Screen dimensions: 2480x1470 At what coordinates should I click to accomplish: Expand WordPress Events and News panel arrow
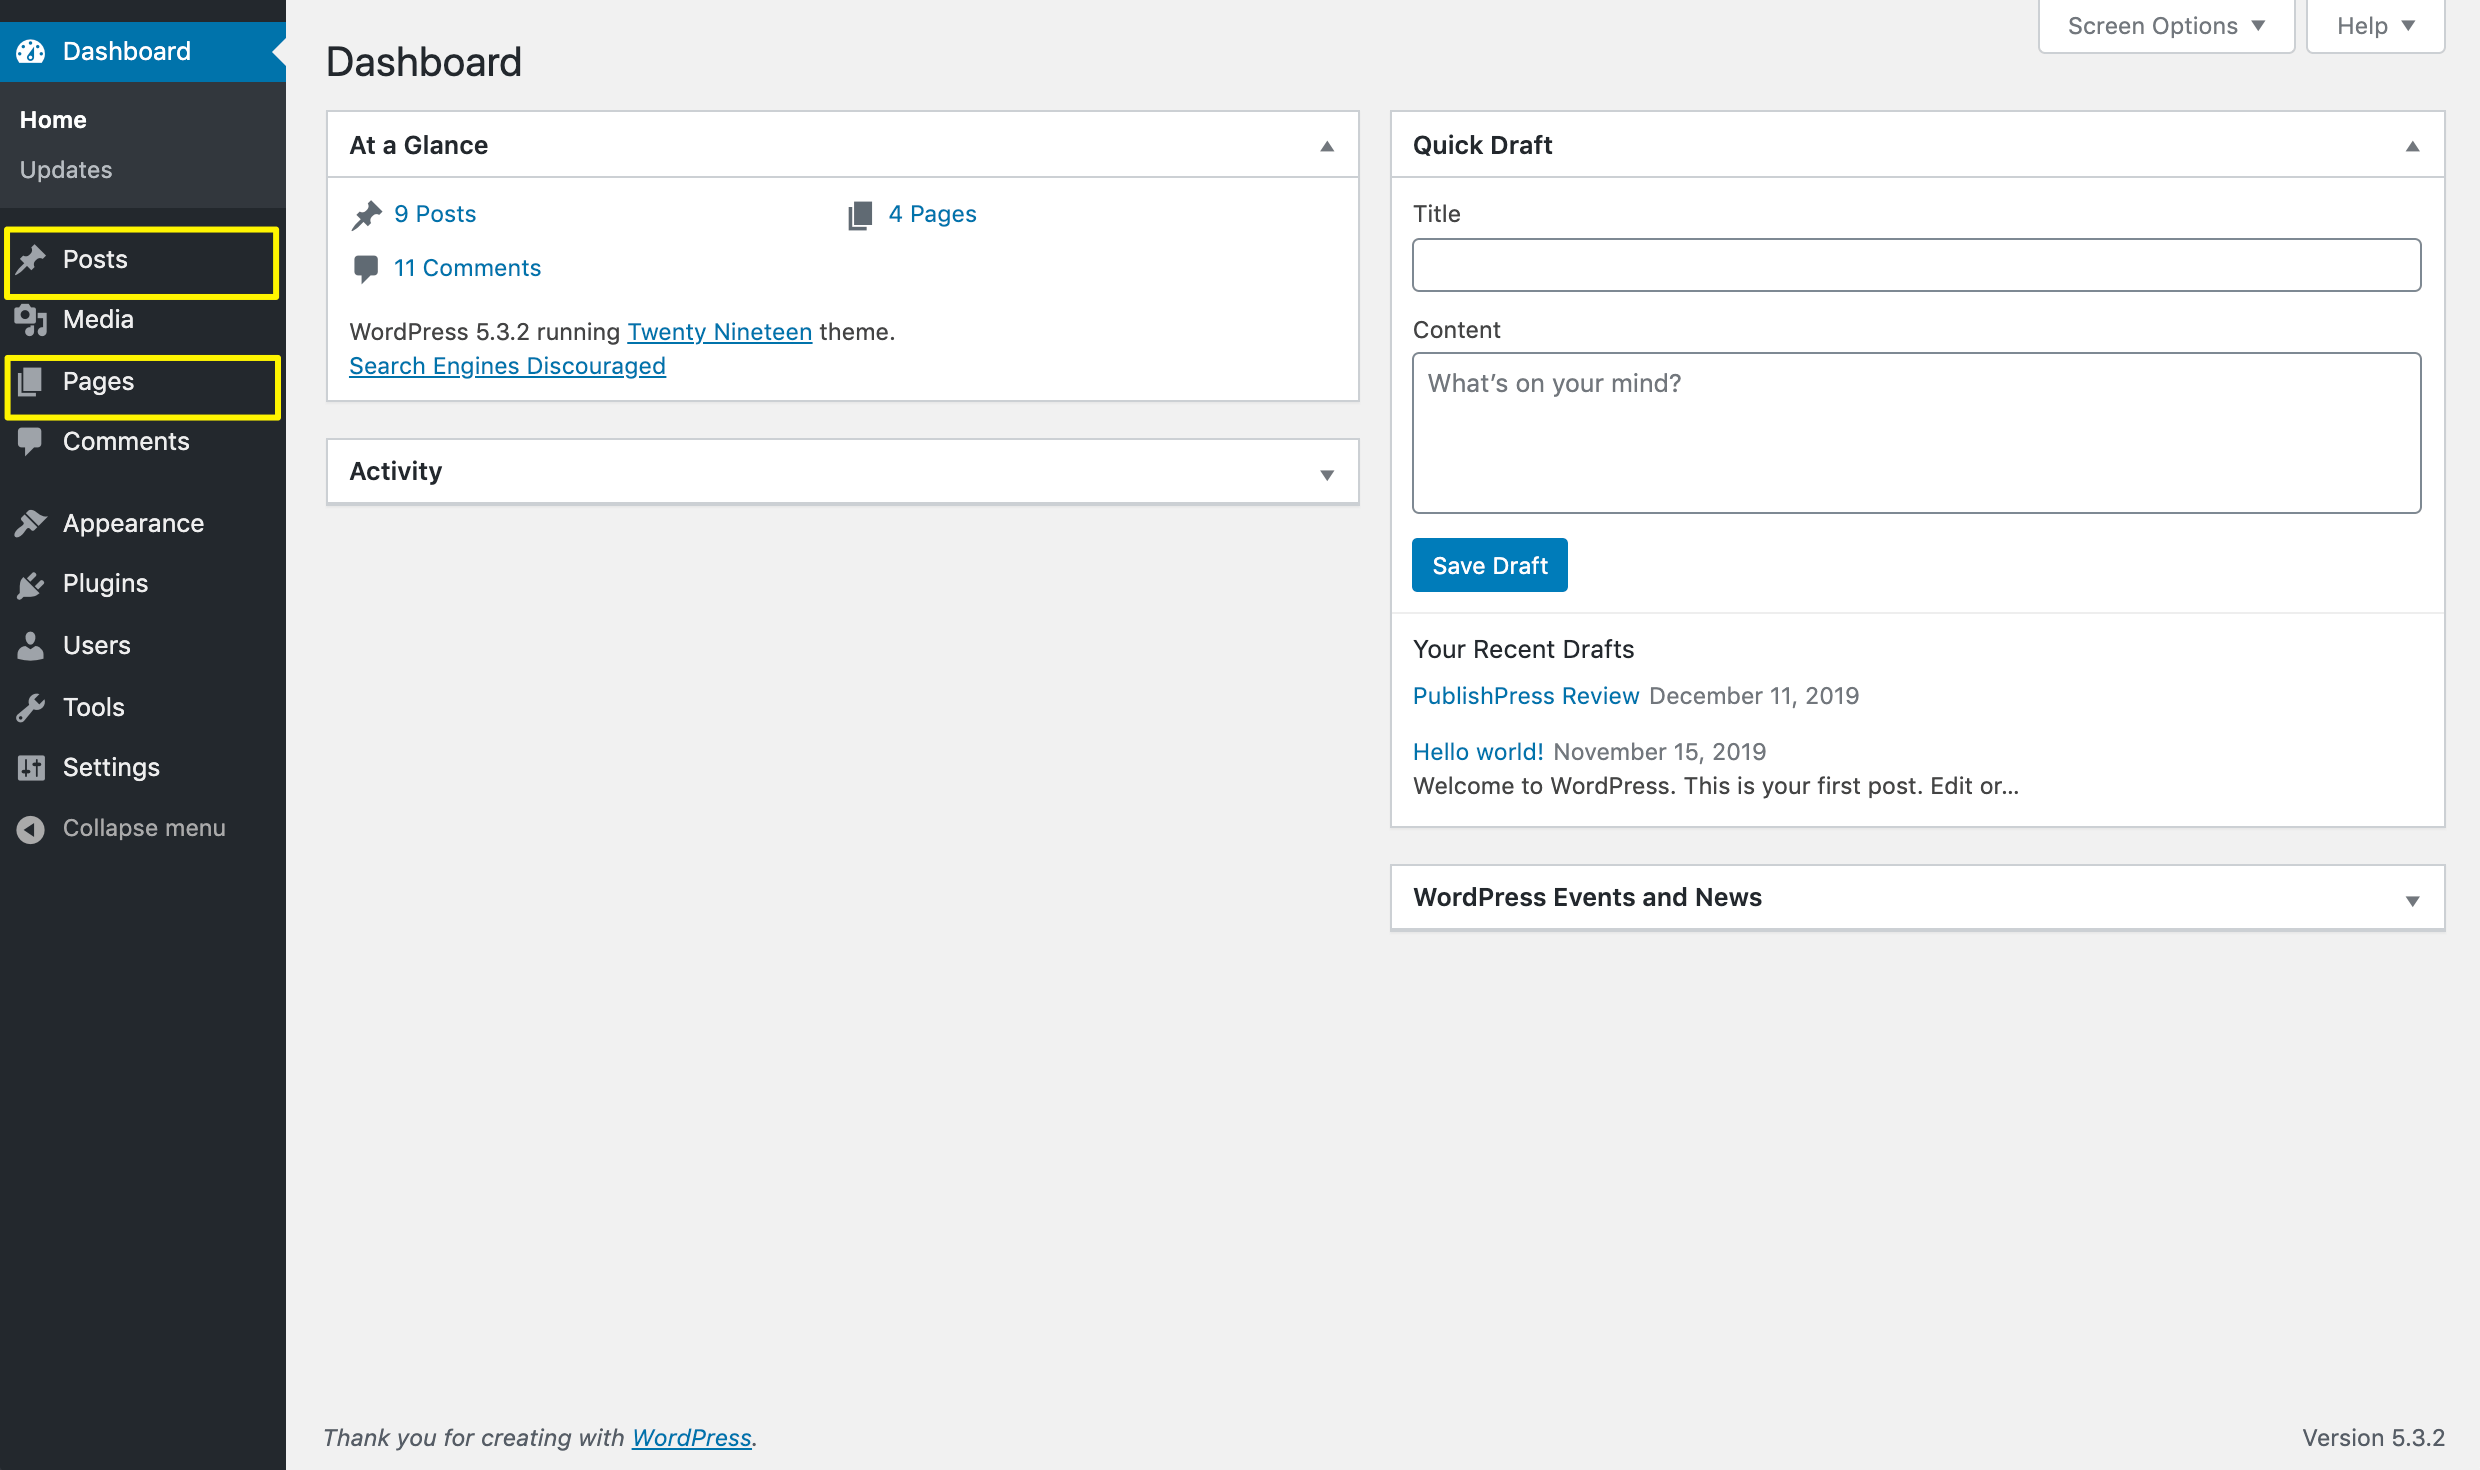click(2412, 900)
